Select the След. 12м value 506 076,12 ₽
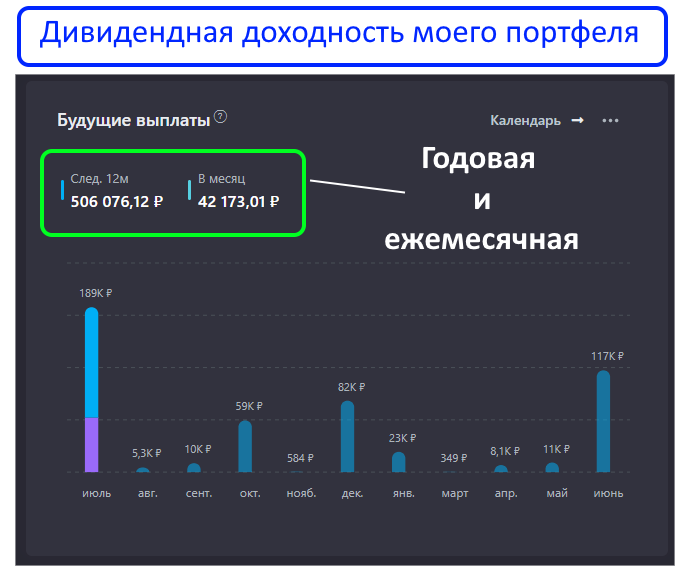This screenshot has width=691, height=579. click(x=117, y=202)
